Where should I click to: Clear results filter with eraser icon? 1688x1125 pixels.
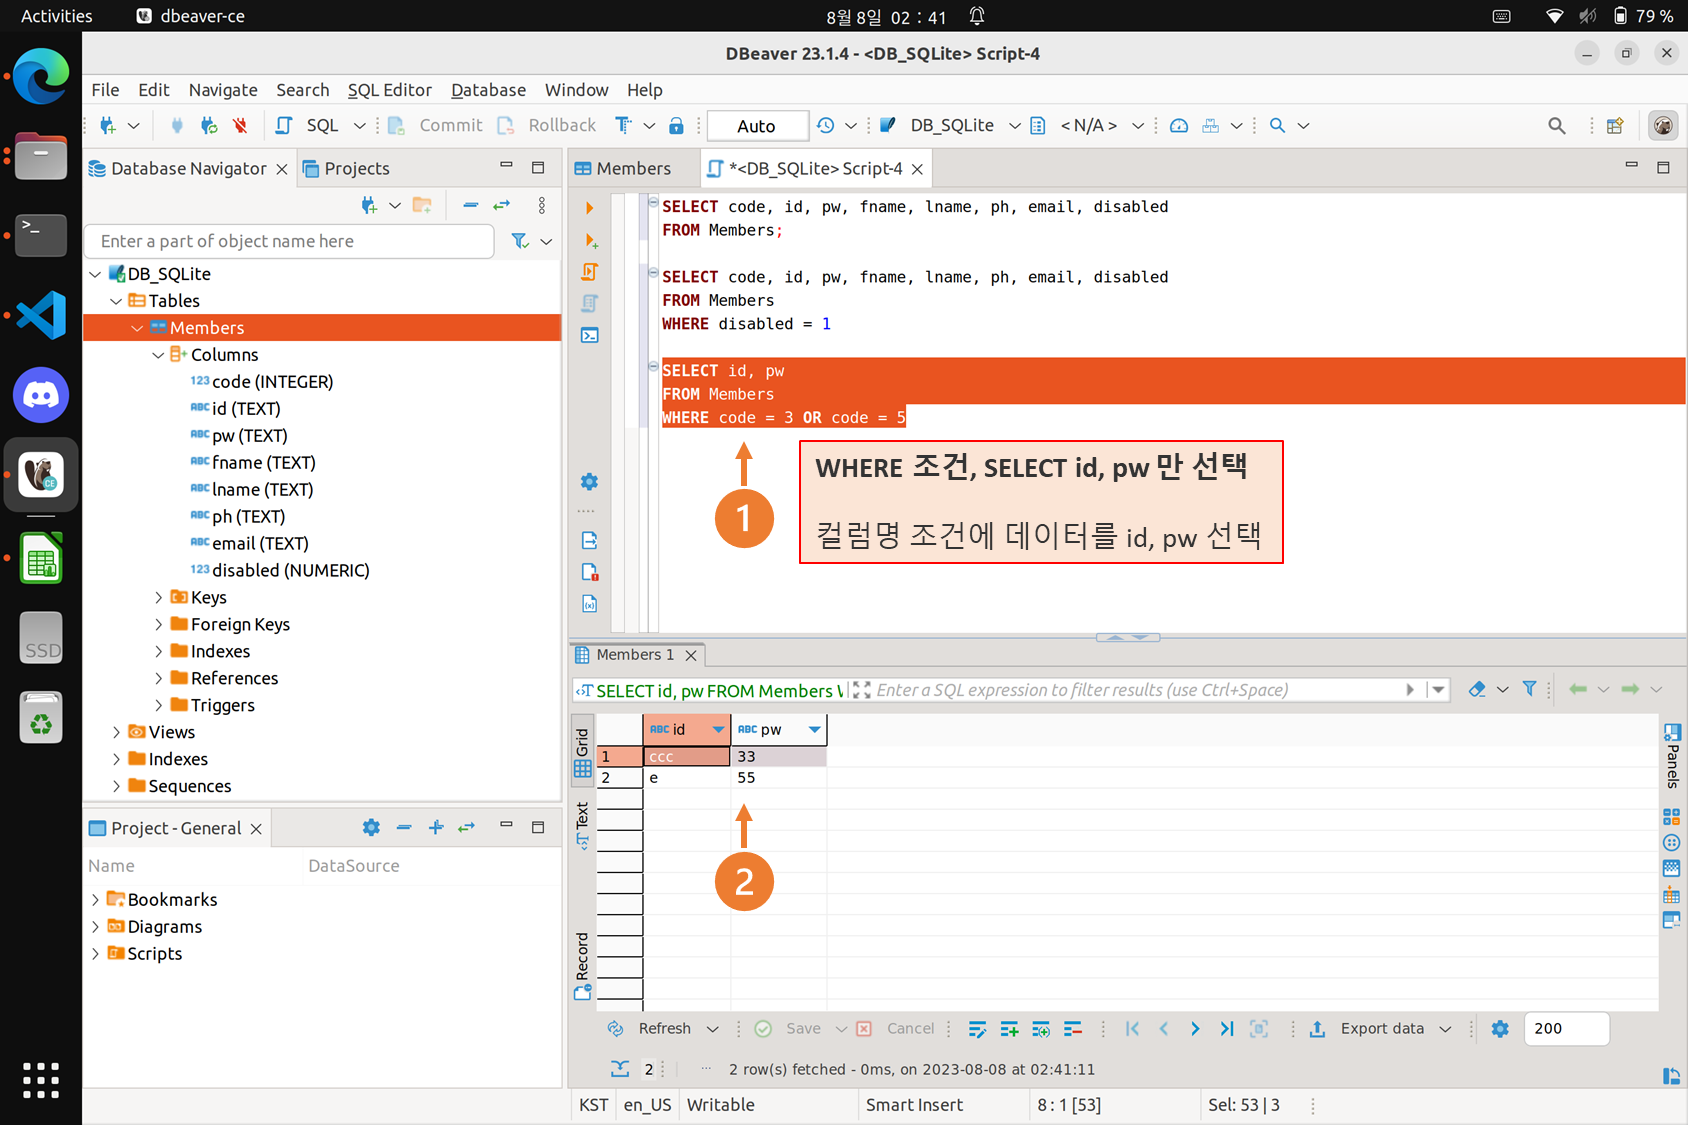tap(1477, 689)
